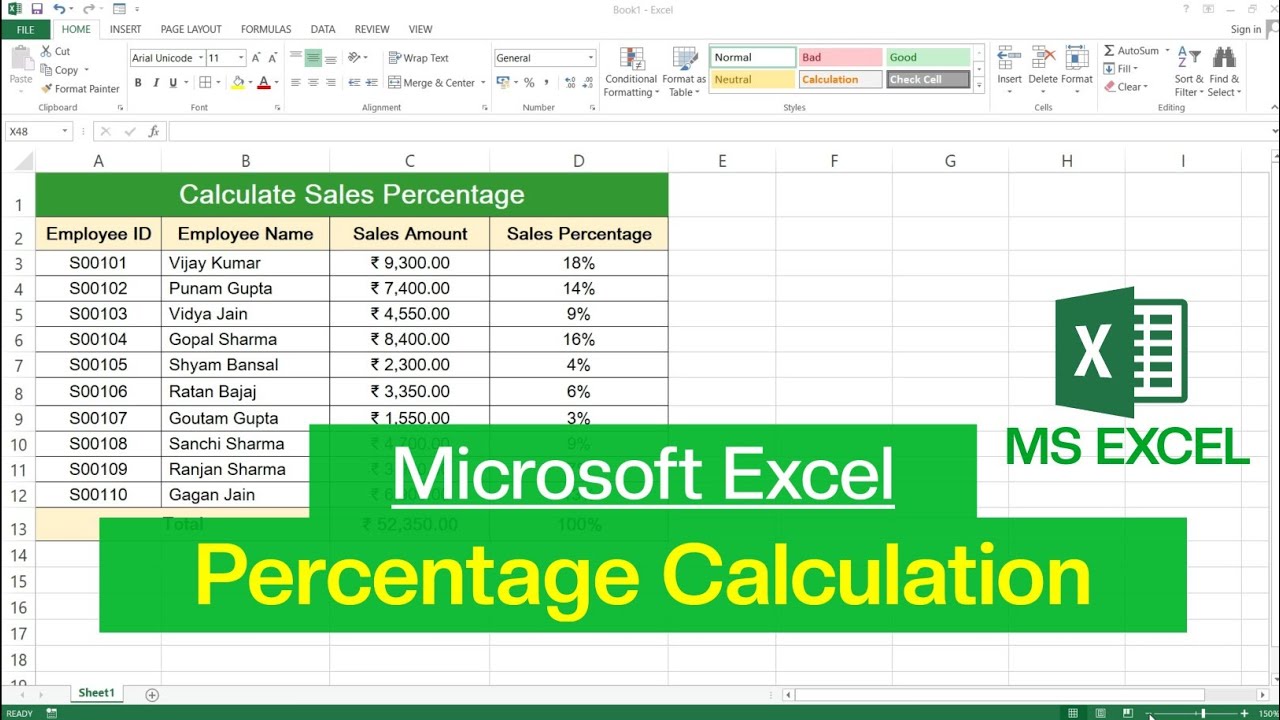Screen dimensions: 1280x720
Task: Cut the selected cells
Action: 55,51
